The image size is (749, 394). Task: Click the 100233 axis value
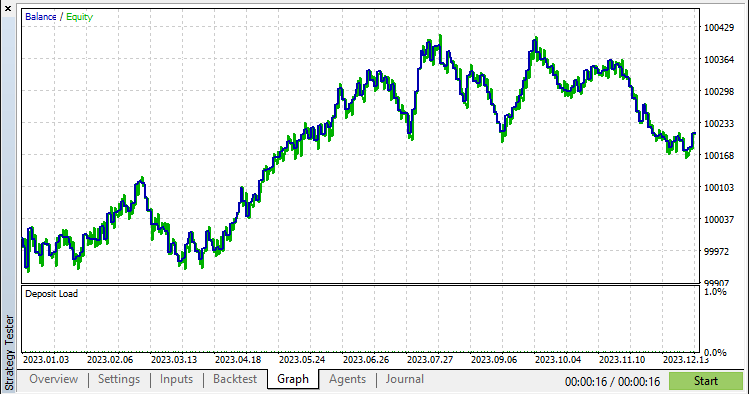719,124
